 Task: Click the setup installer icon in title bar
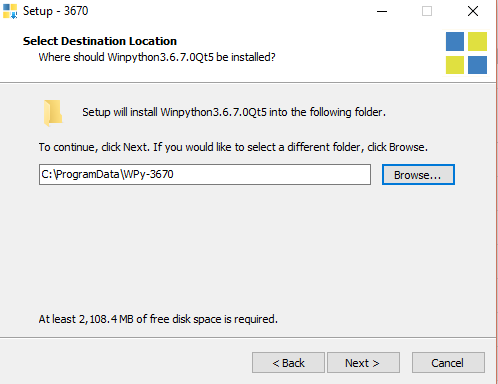tap(10, 11)
